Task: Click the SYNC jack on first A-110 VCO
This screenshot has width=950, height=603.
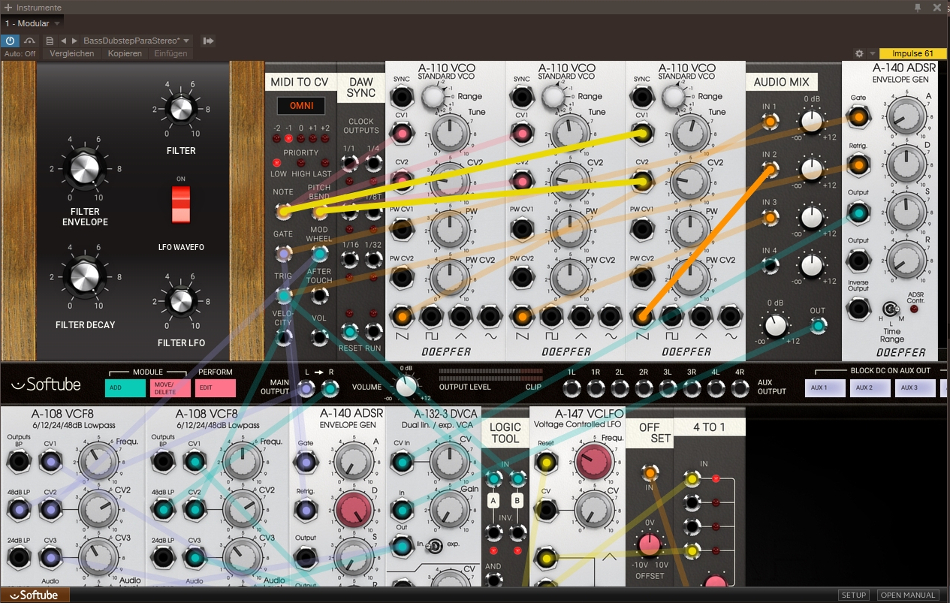Action: tap(401, 96)
